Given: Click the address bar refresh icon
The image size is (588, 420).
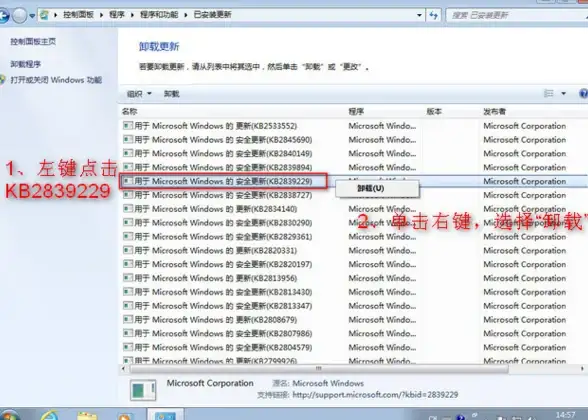Looking at the screenshot, I should [x=434, y=15].
